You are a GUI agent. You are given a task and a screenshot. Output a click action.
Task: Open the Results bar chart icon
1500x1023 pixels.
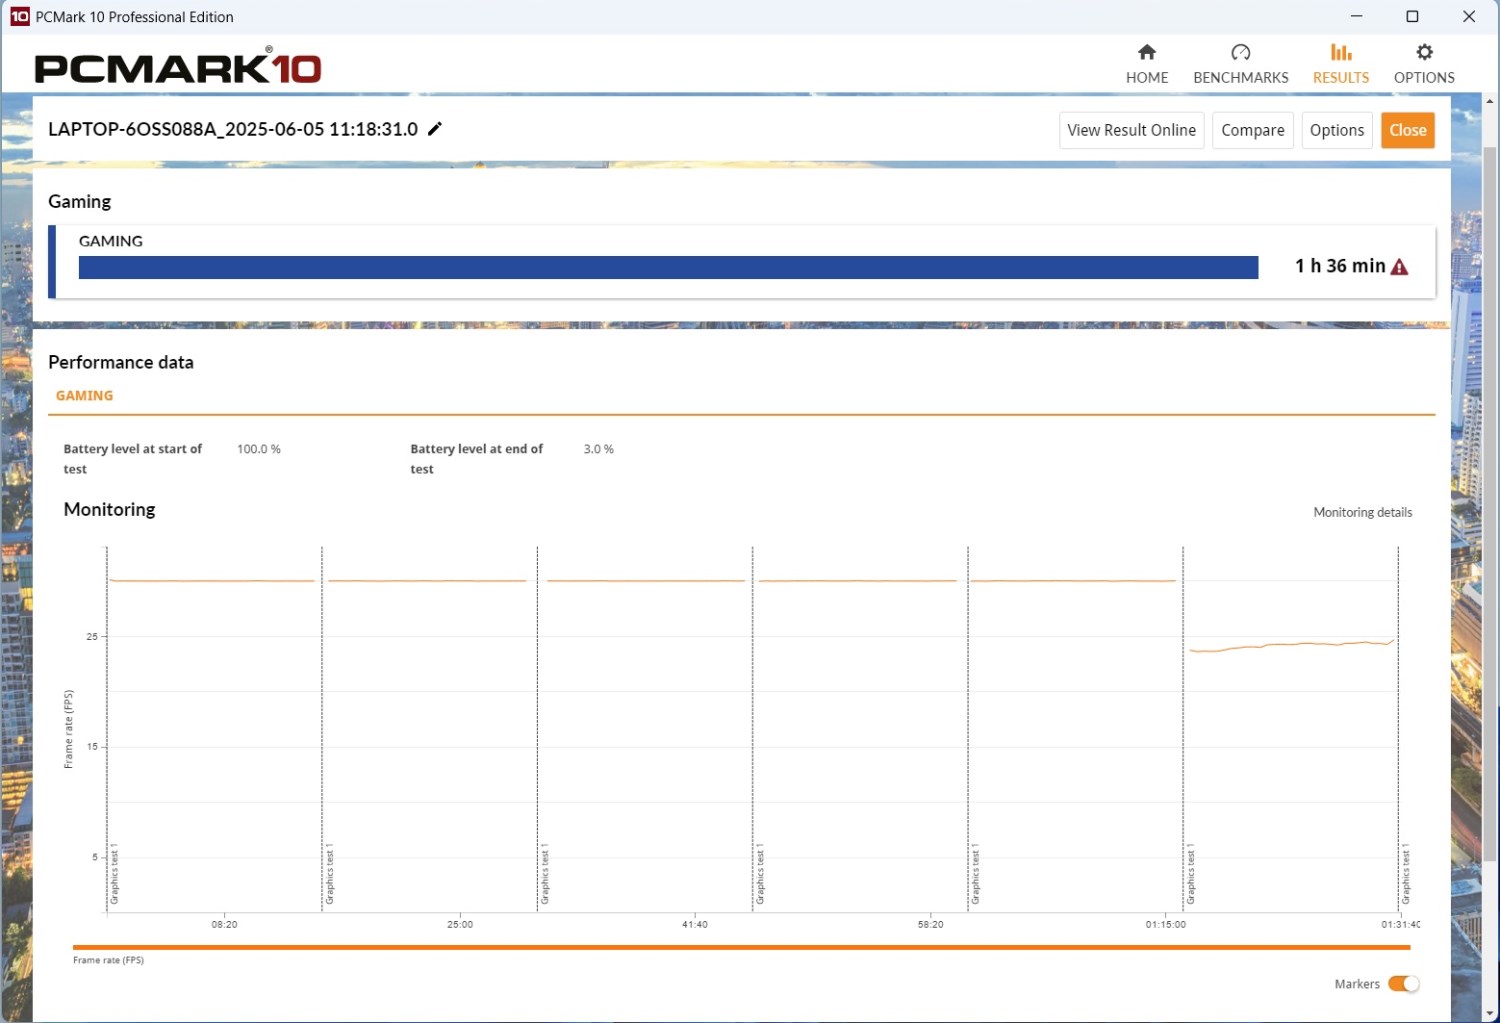coord(1341,52)
